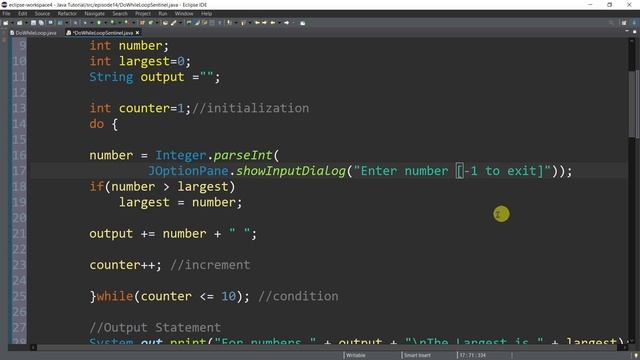This screenshot has width=640, height=360.
Task: Click the word "largest=0;" on line 10
Action: coord(155,61)
